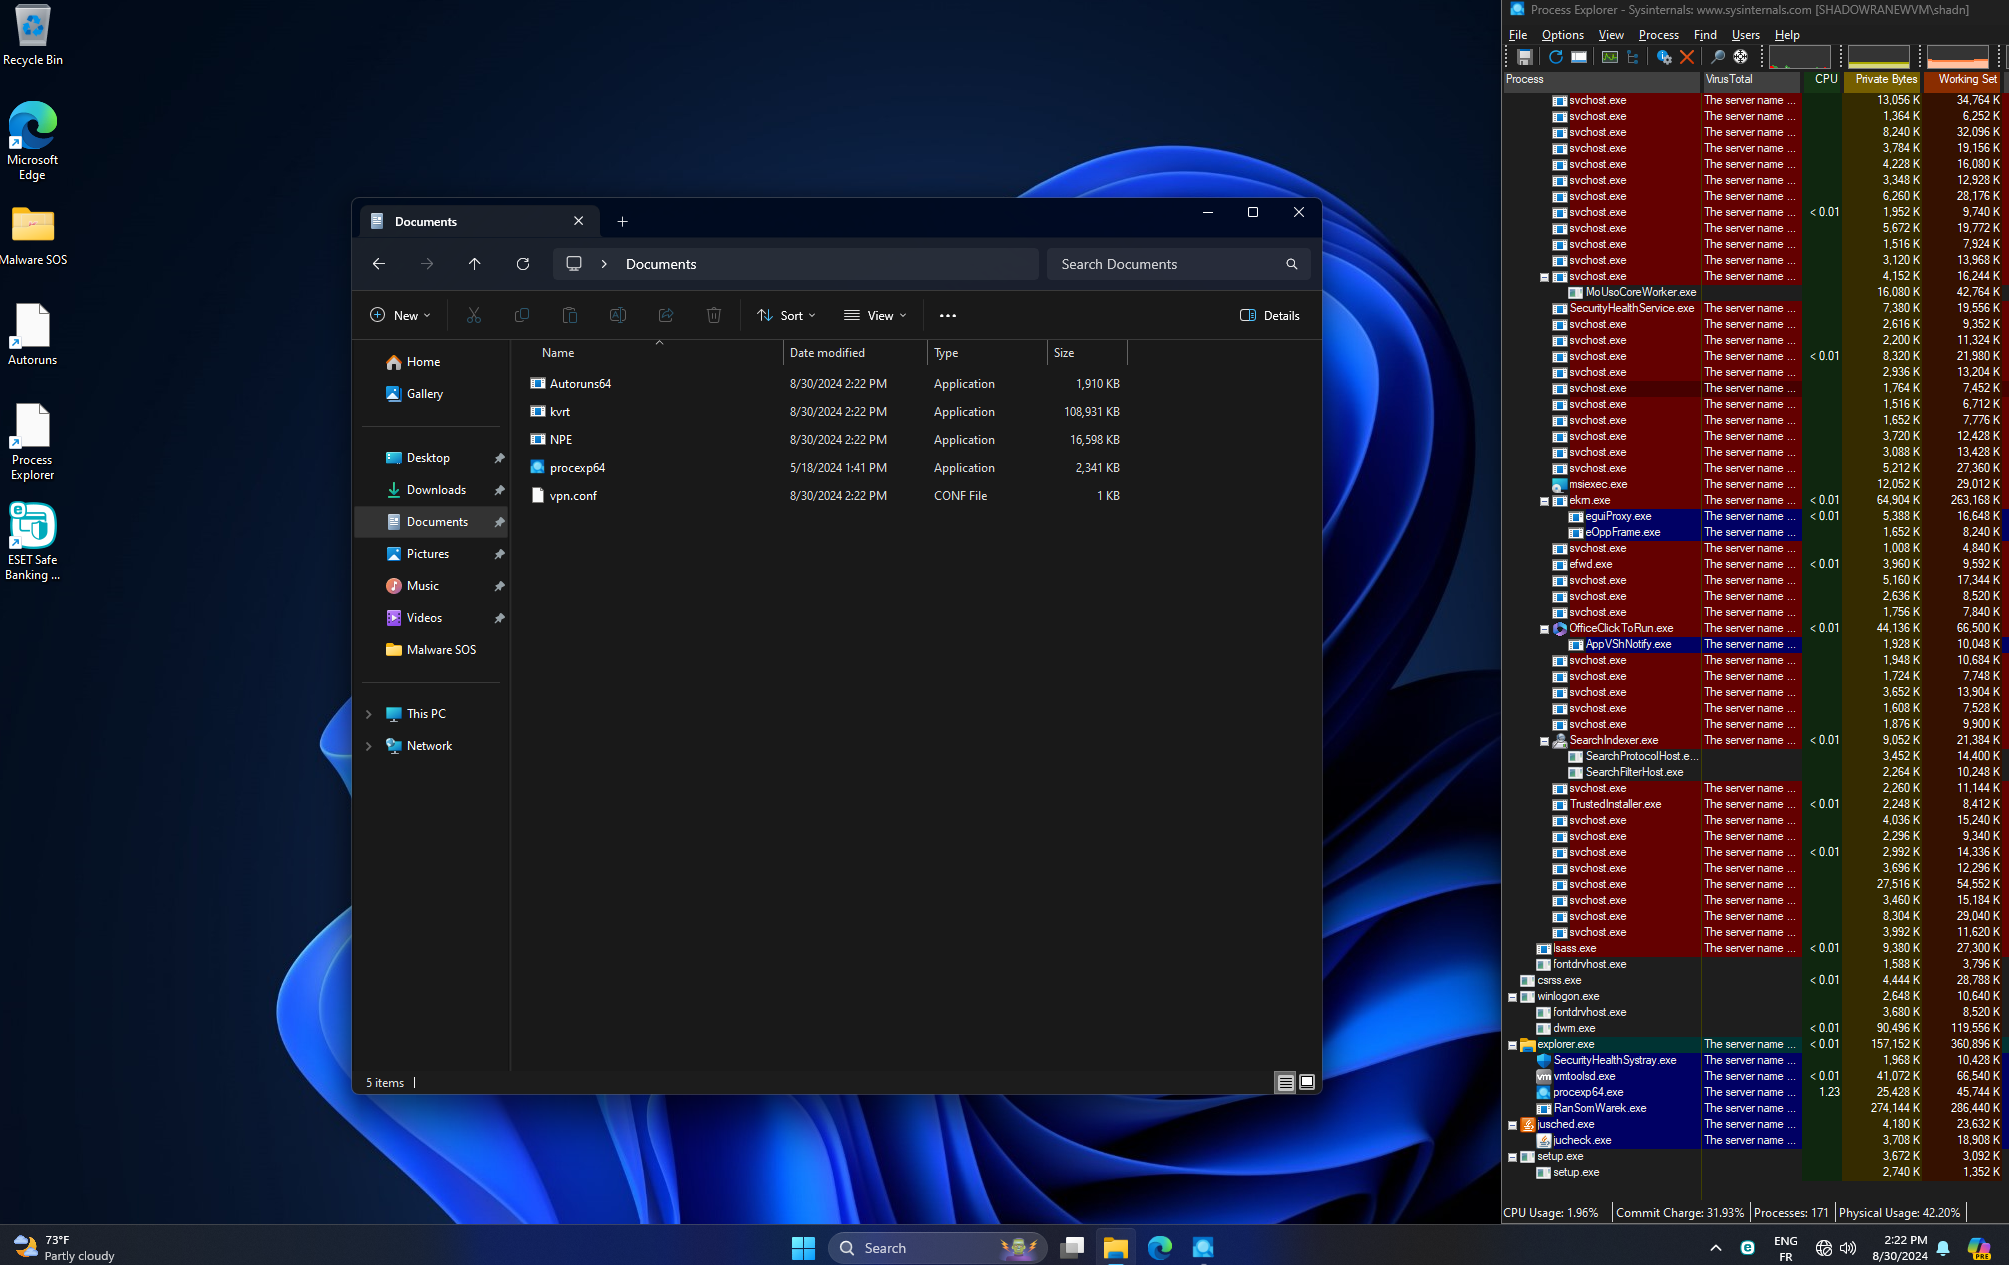Viewport: 2009px width, 1265px height.
Task: Open the Find menu in Process Explorer
Action: pyautogui.click(x=1705, y=35)
